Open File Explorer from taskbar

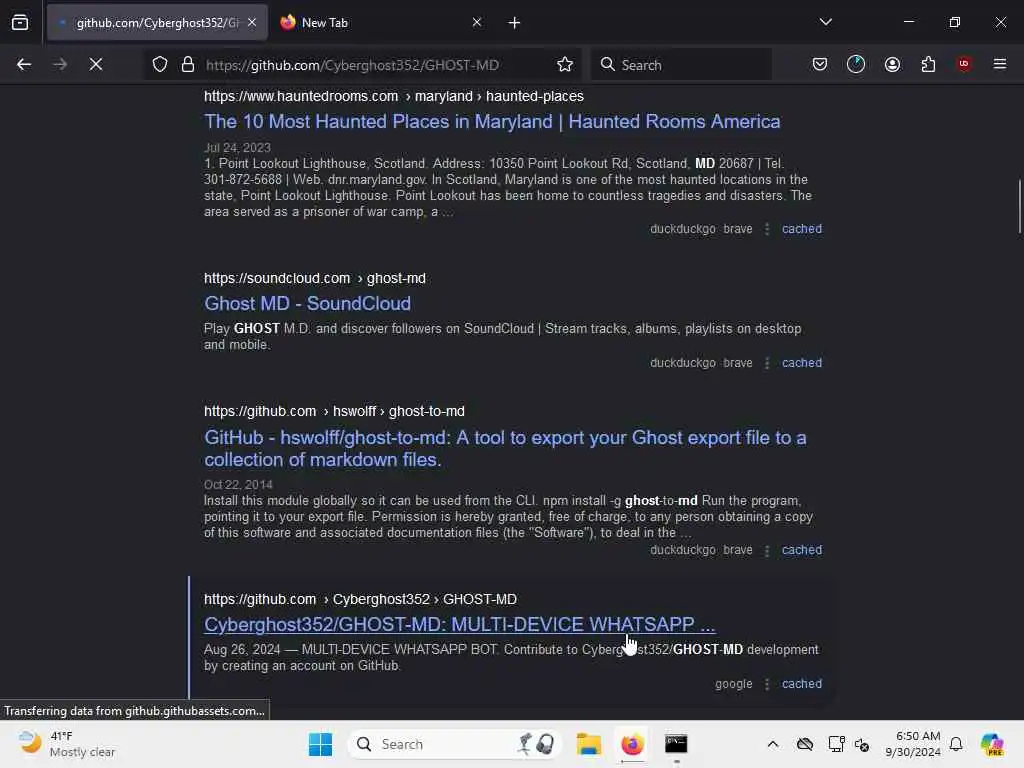click(588, 744)
